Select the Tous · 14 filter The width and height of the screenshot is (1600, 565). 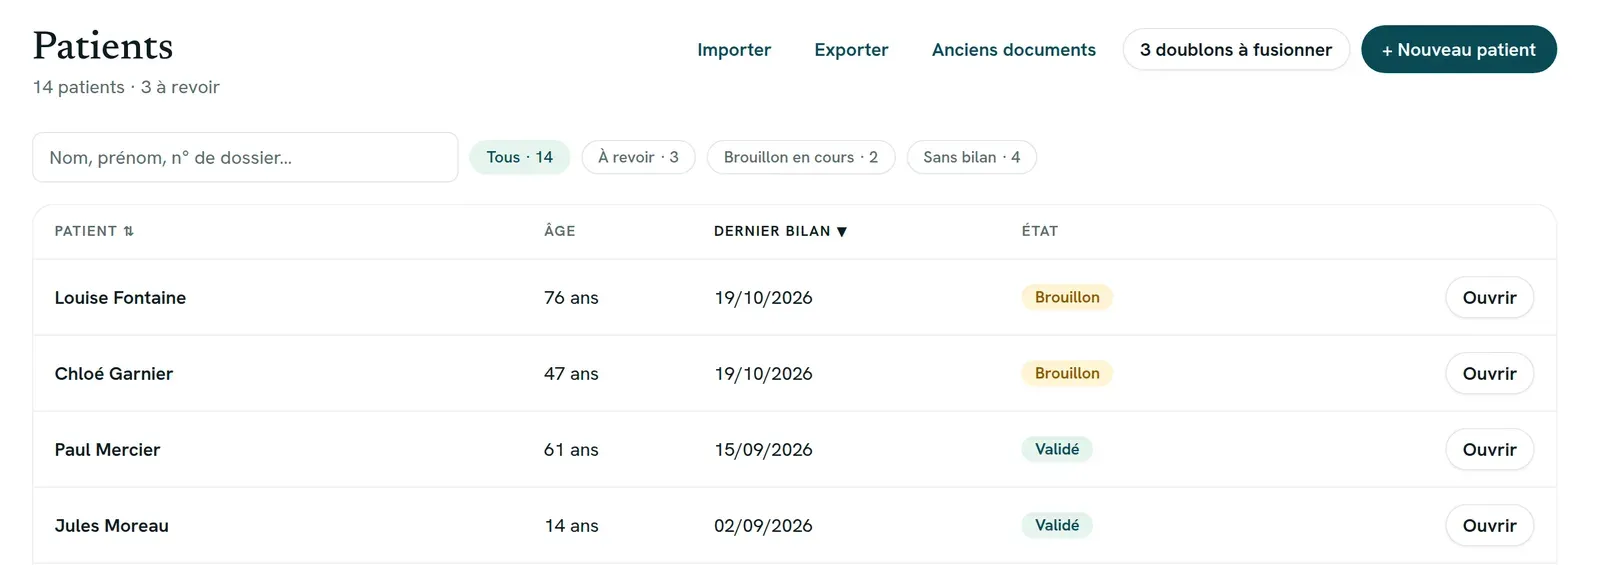[520, 157]
